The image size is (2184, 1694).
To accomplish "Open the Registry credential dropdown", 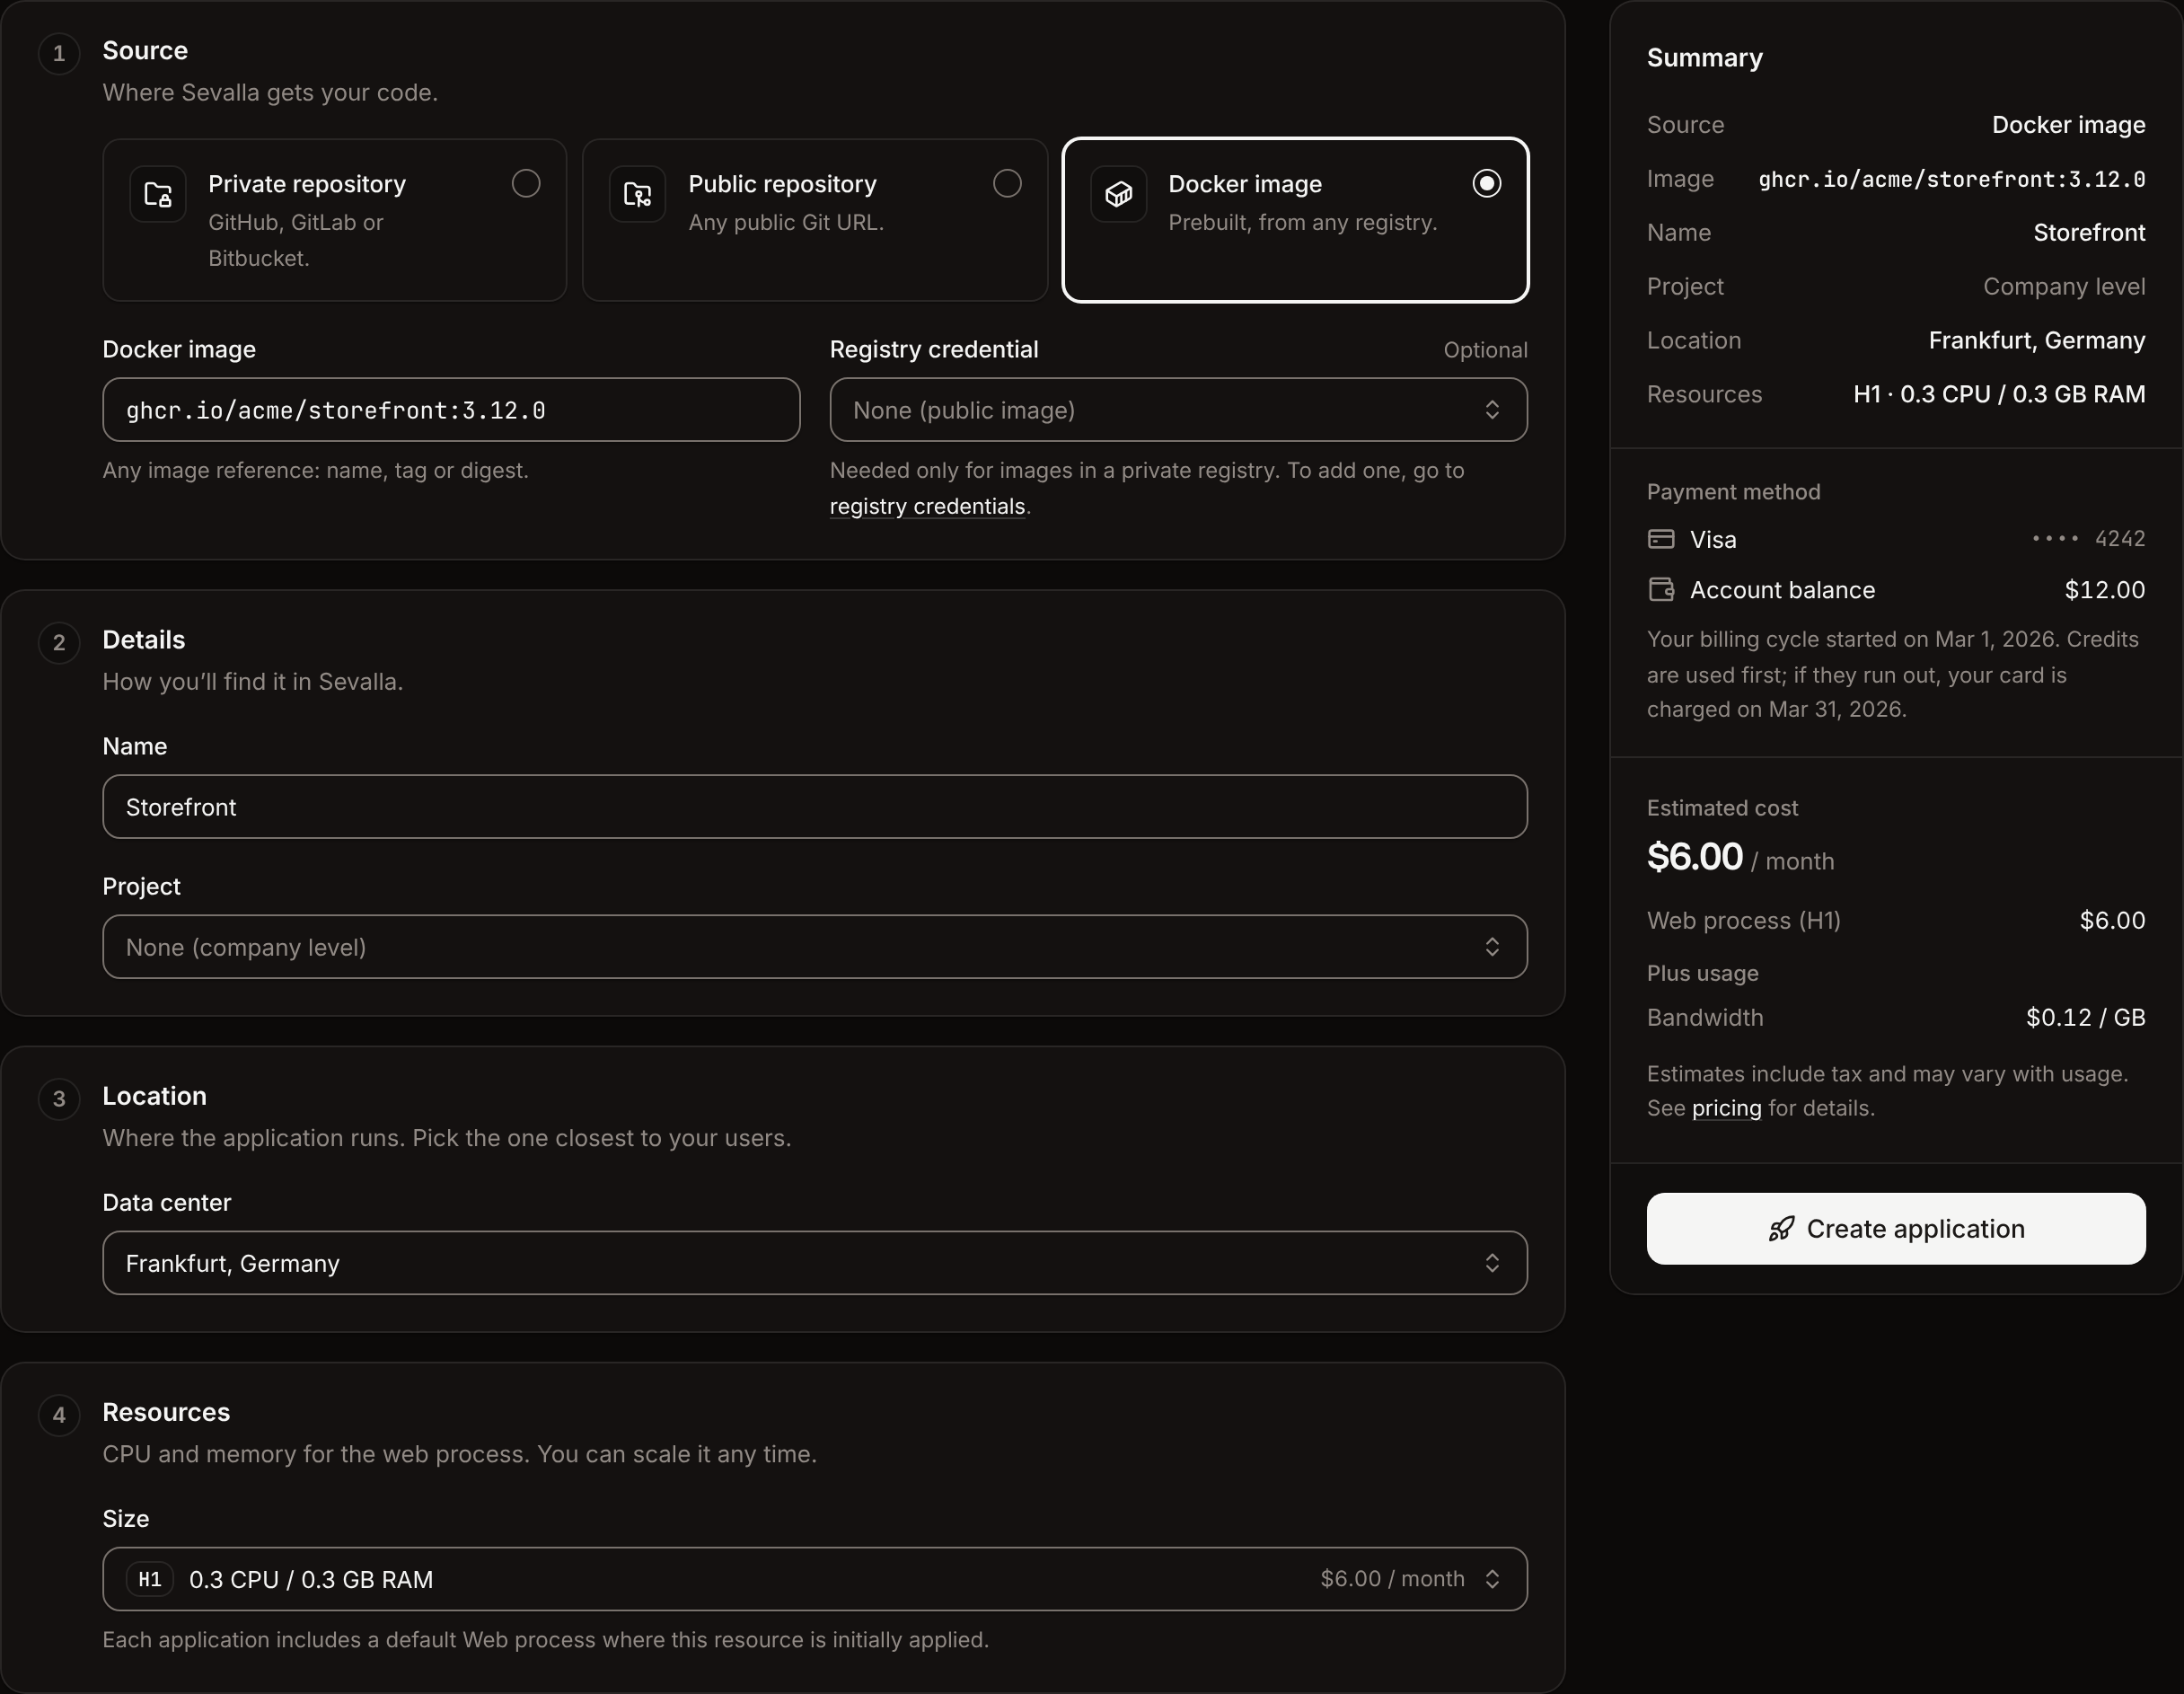I will coord(1178,410).
